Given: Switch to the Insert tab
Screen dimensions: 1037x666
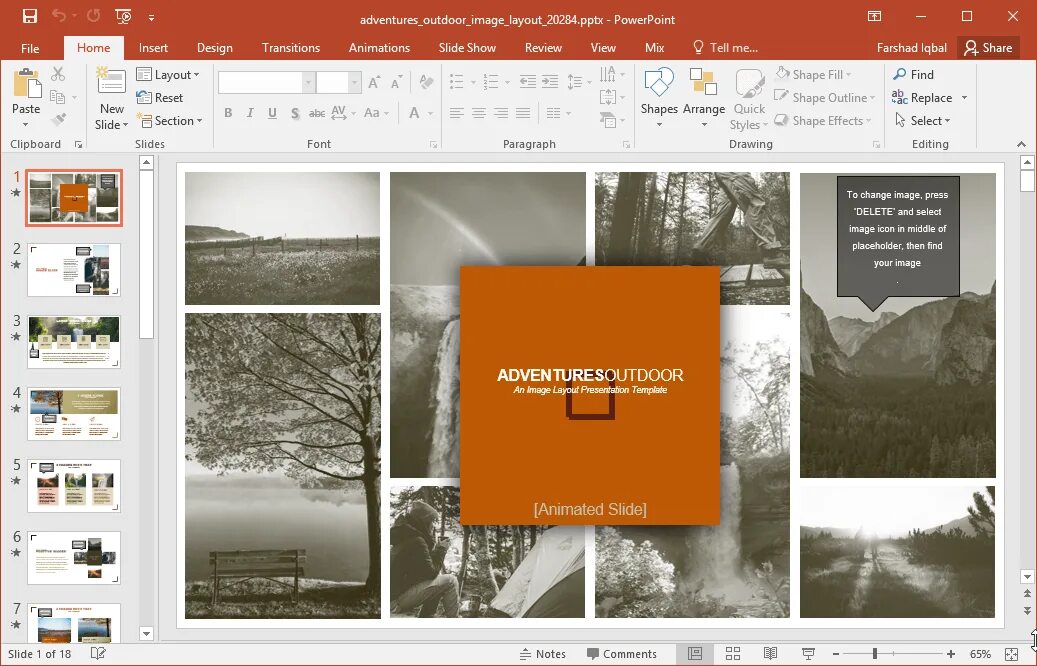Looking at the screenshot, I should [153, 48].
